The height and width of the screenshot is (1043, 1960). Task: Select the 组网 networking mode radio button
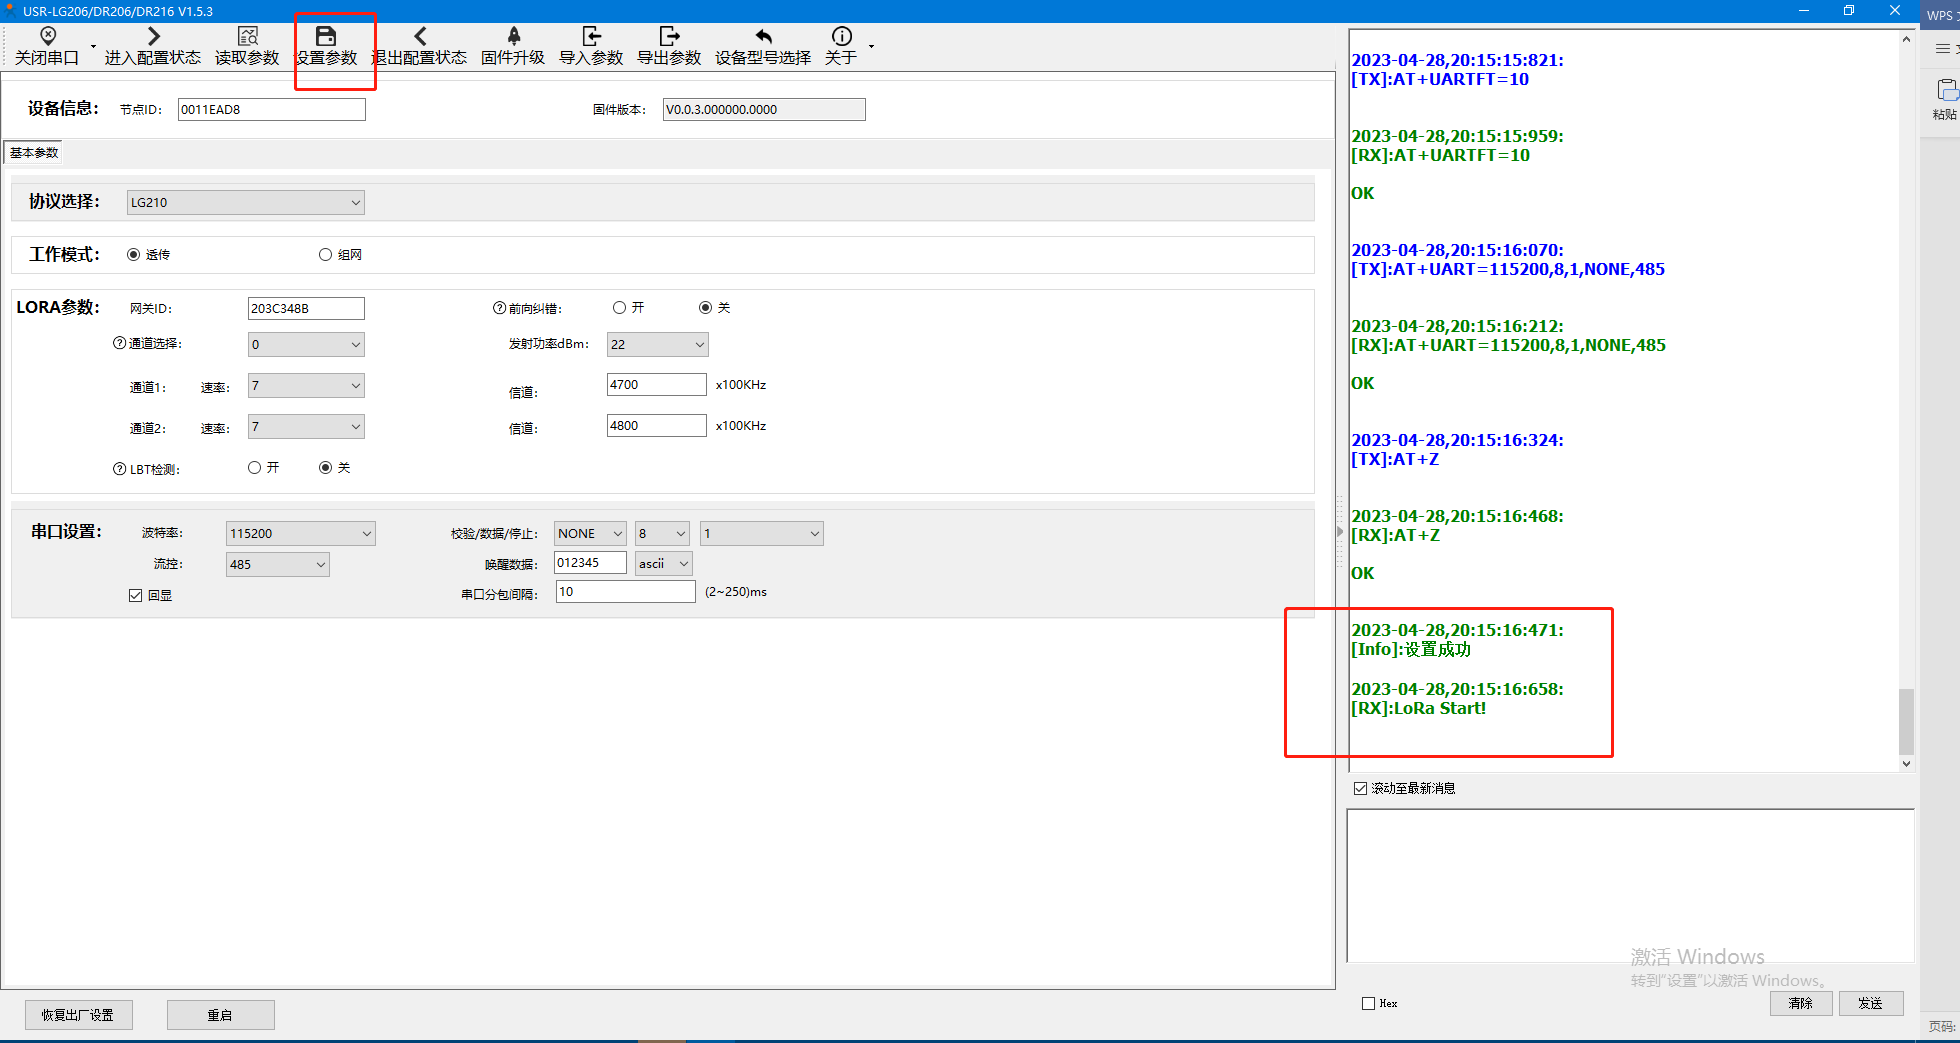325,255
